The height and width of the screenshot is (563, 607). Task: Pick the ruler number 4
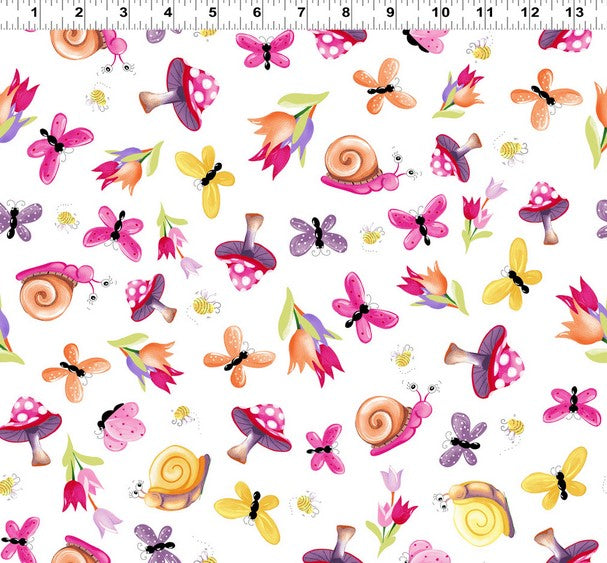pos(168,12)
